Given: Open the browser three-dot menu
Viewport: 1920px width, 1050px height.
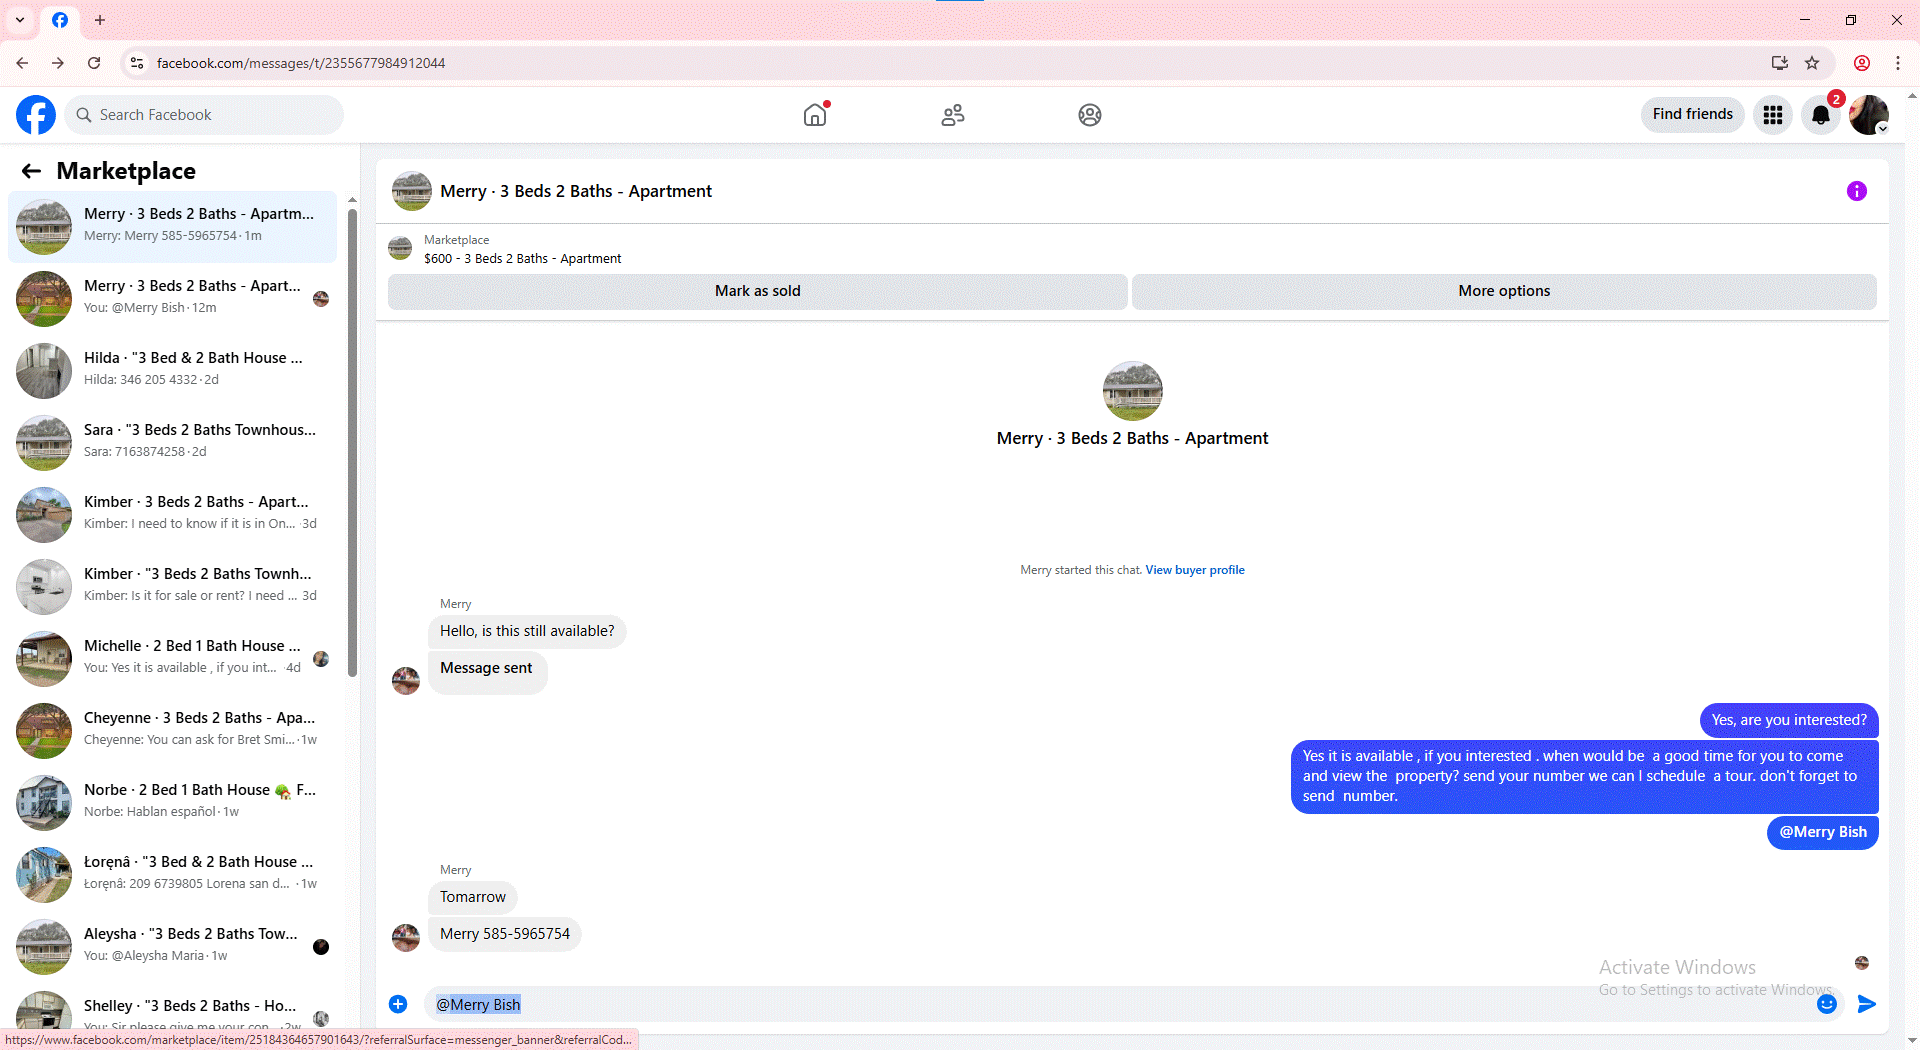Looking at the screenshot, I should point(1898,63).
